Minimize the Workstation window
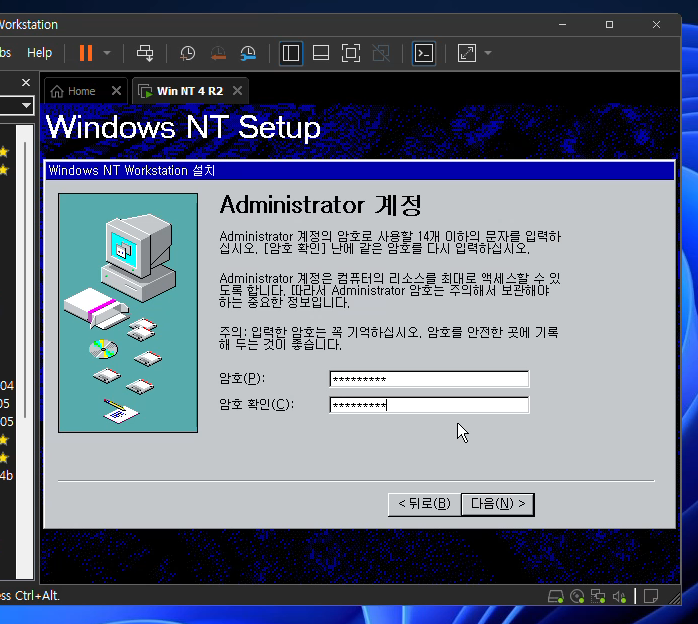This screenshot has height=624, width=698. coord(563,24)
